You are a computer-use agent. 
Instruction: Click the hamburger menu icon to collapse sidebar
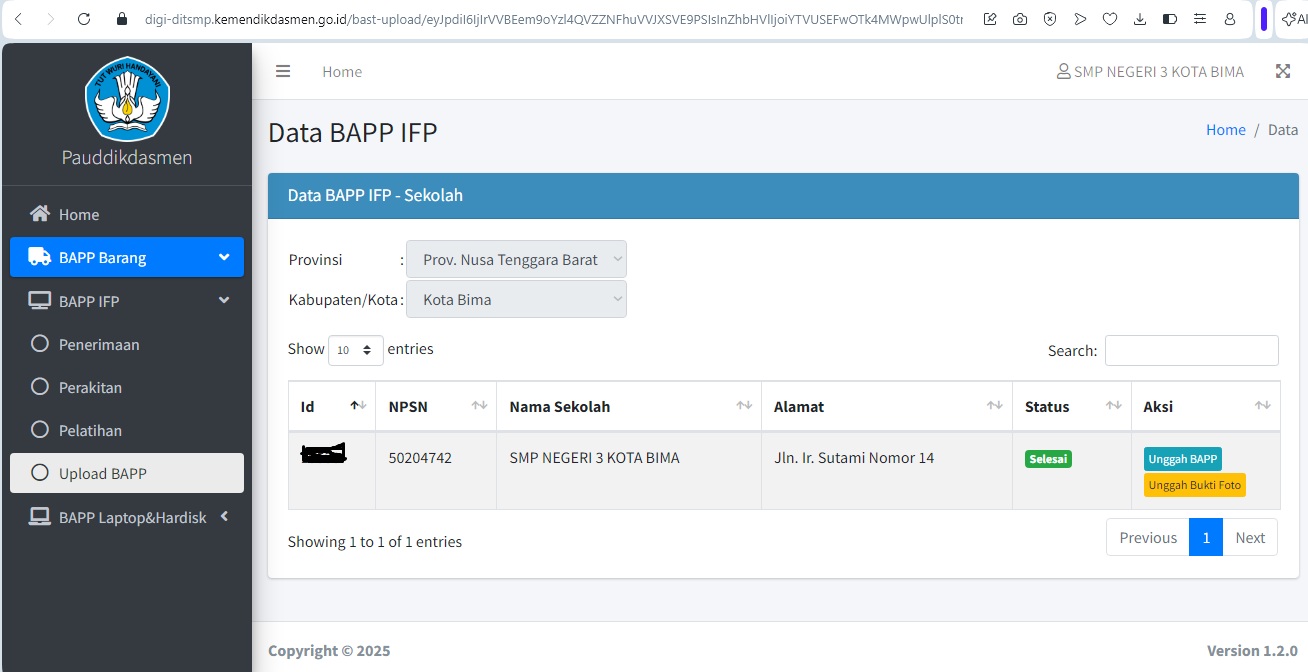click(x=283, y=72)
